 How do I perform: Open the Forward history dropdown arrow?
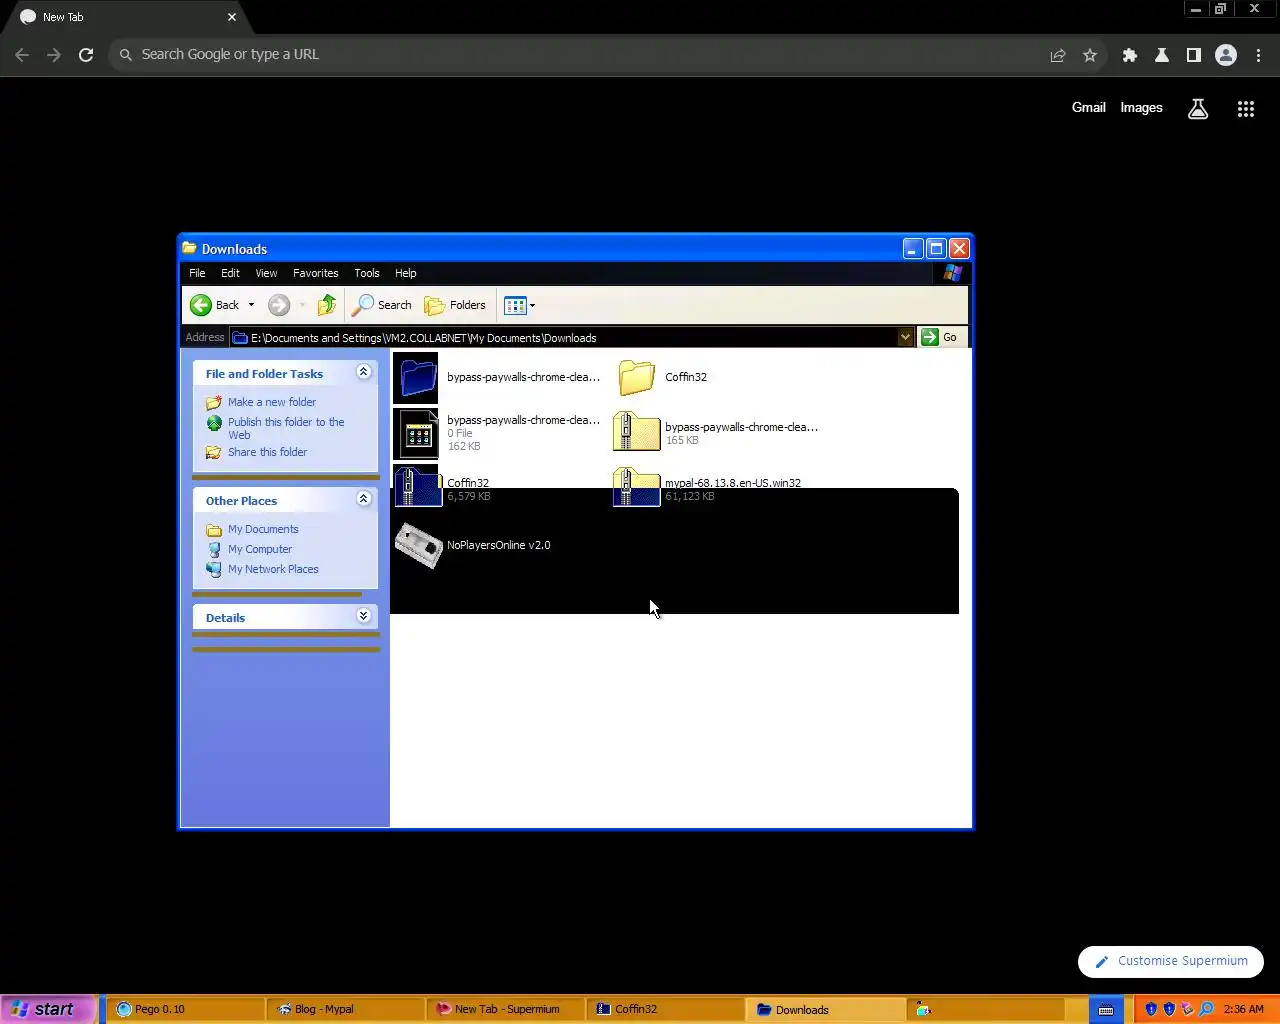(302, 305)
